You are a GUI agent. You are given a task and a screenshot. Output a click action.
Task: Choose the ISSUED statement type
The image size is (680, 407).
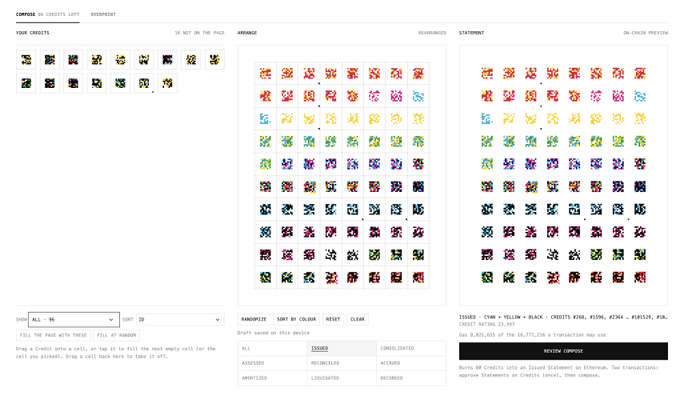(342, 348)
